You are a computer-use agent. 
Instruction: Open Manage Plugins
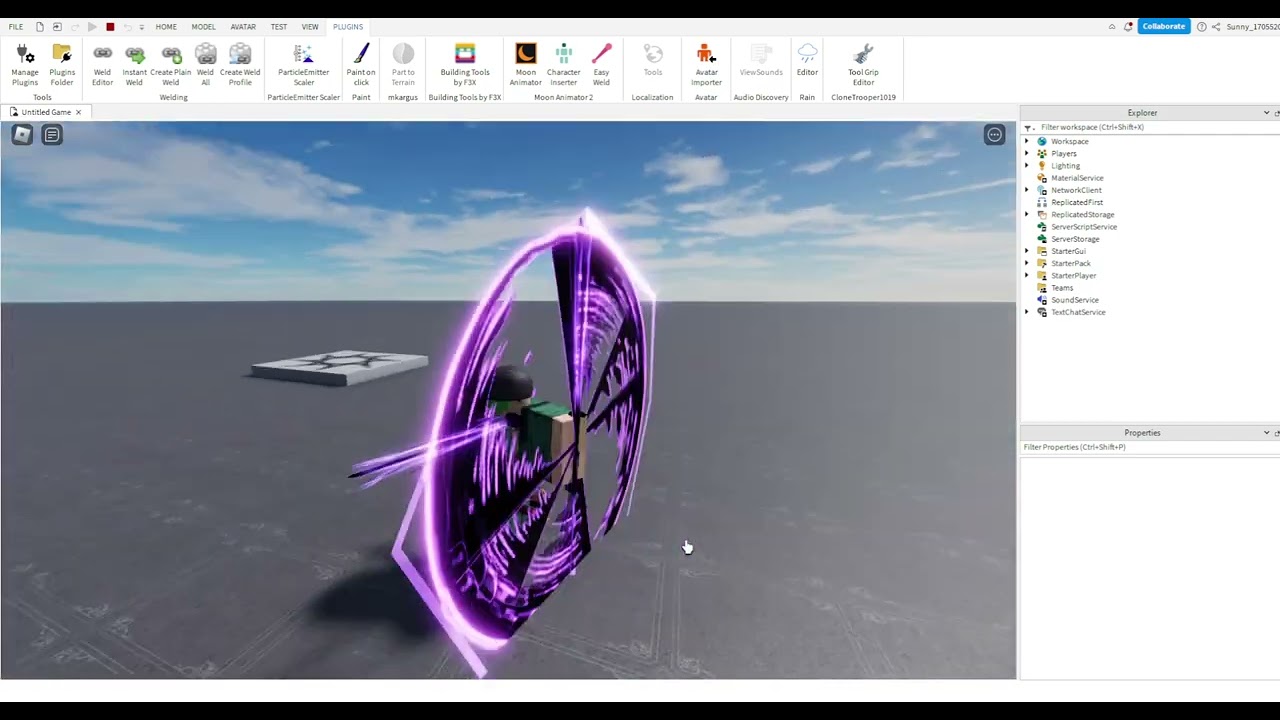click(25, 65)
